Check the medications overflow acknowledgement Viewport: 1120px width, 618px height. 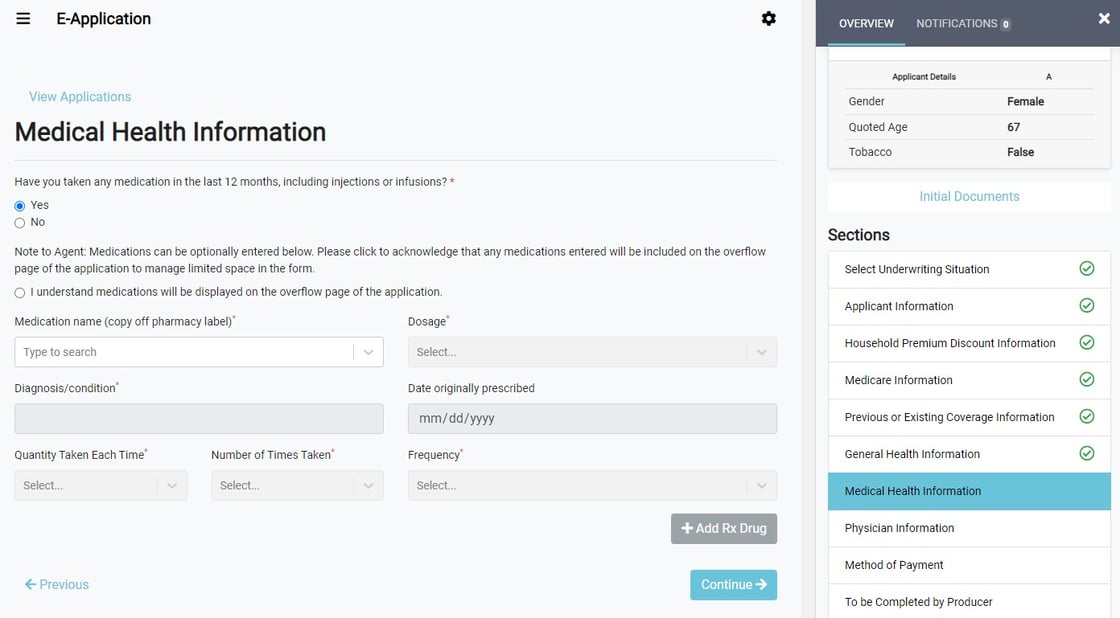19,292
